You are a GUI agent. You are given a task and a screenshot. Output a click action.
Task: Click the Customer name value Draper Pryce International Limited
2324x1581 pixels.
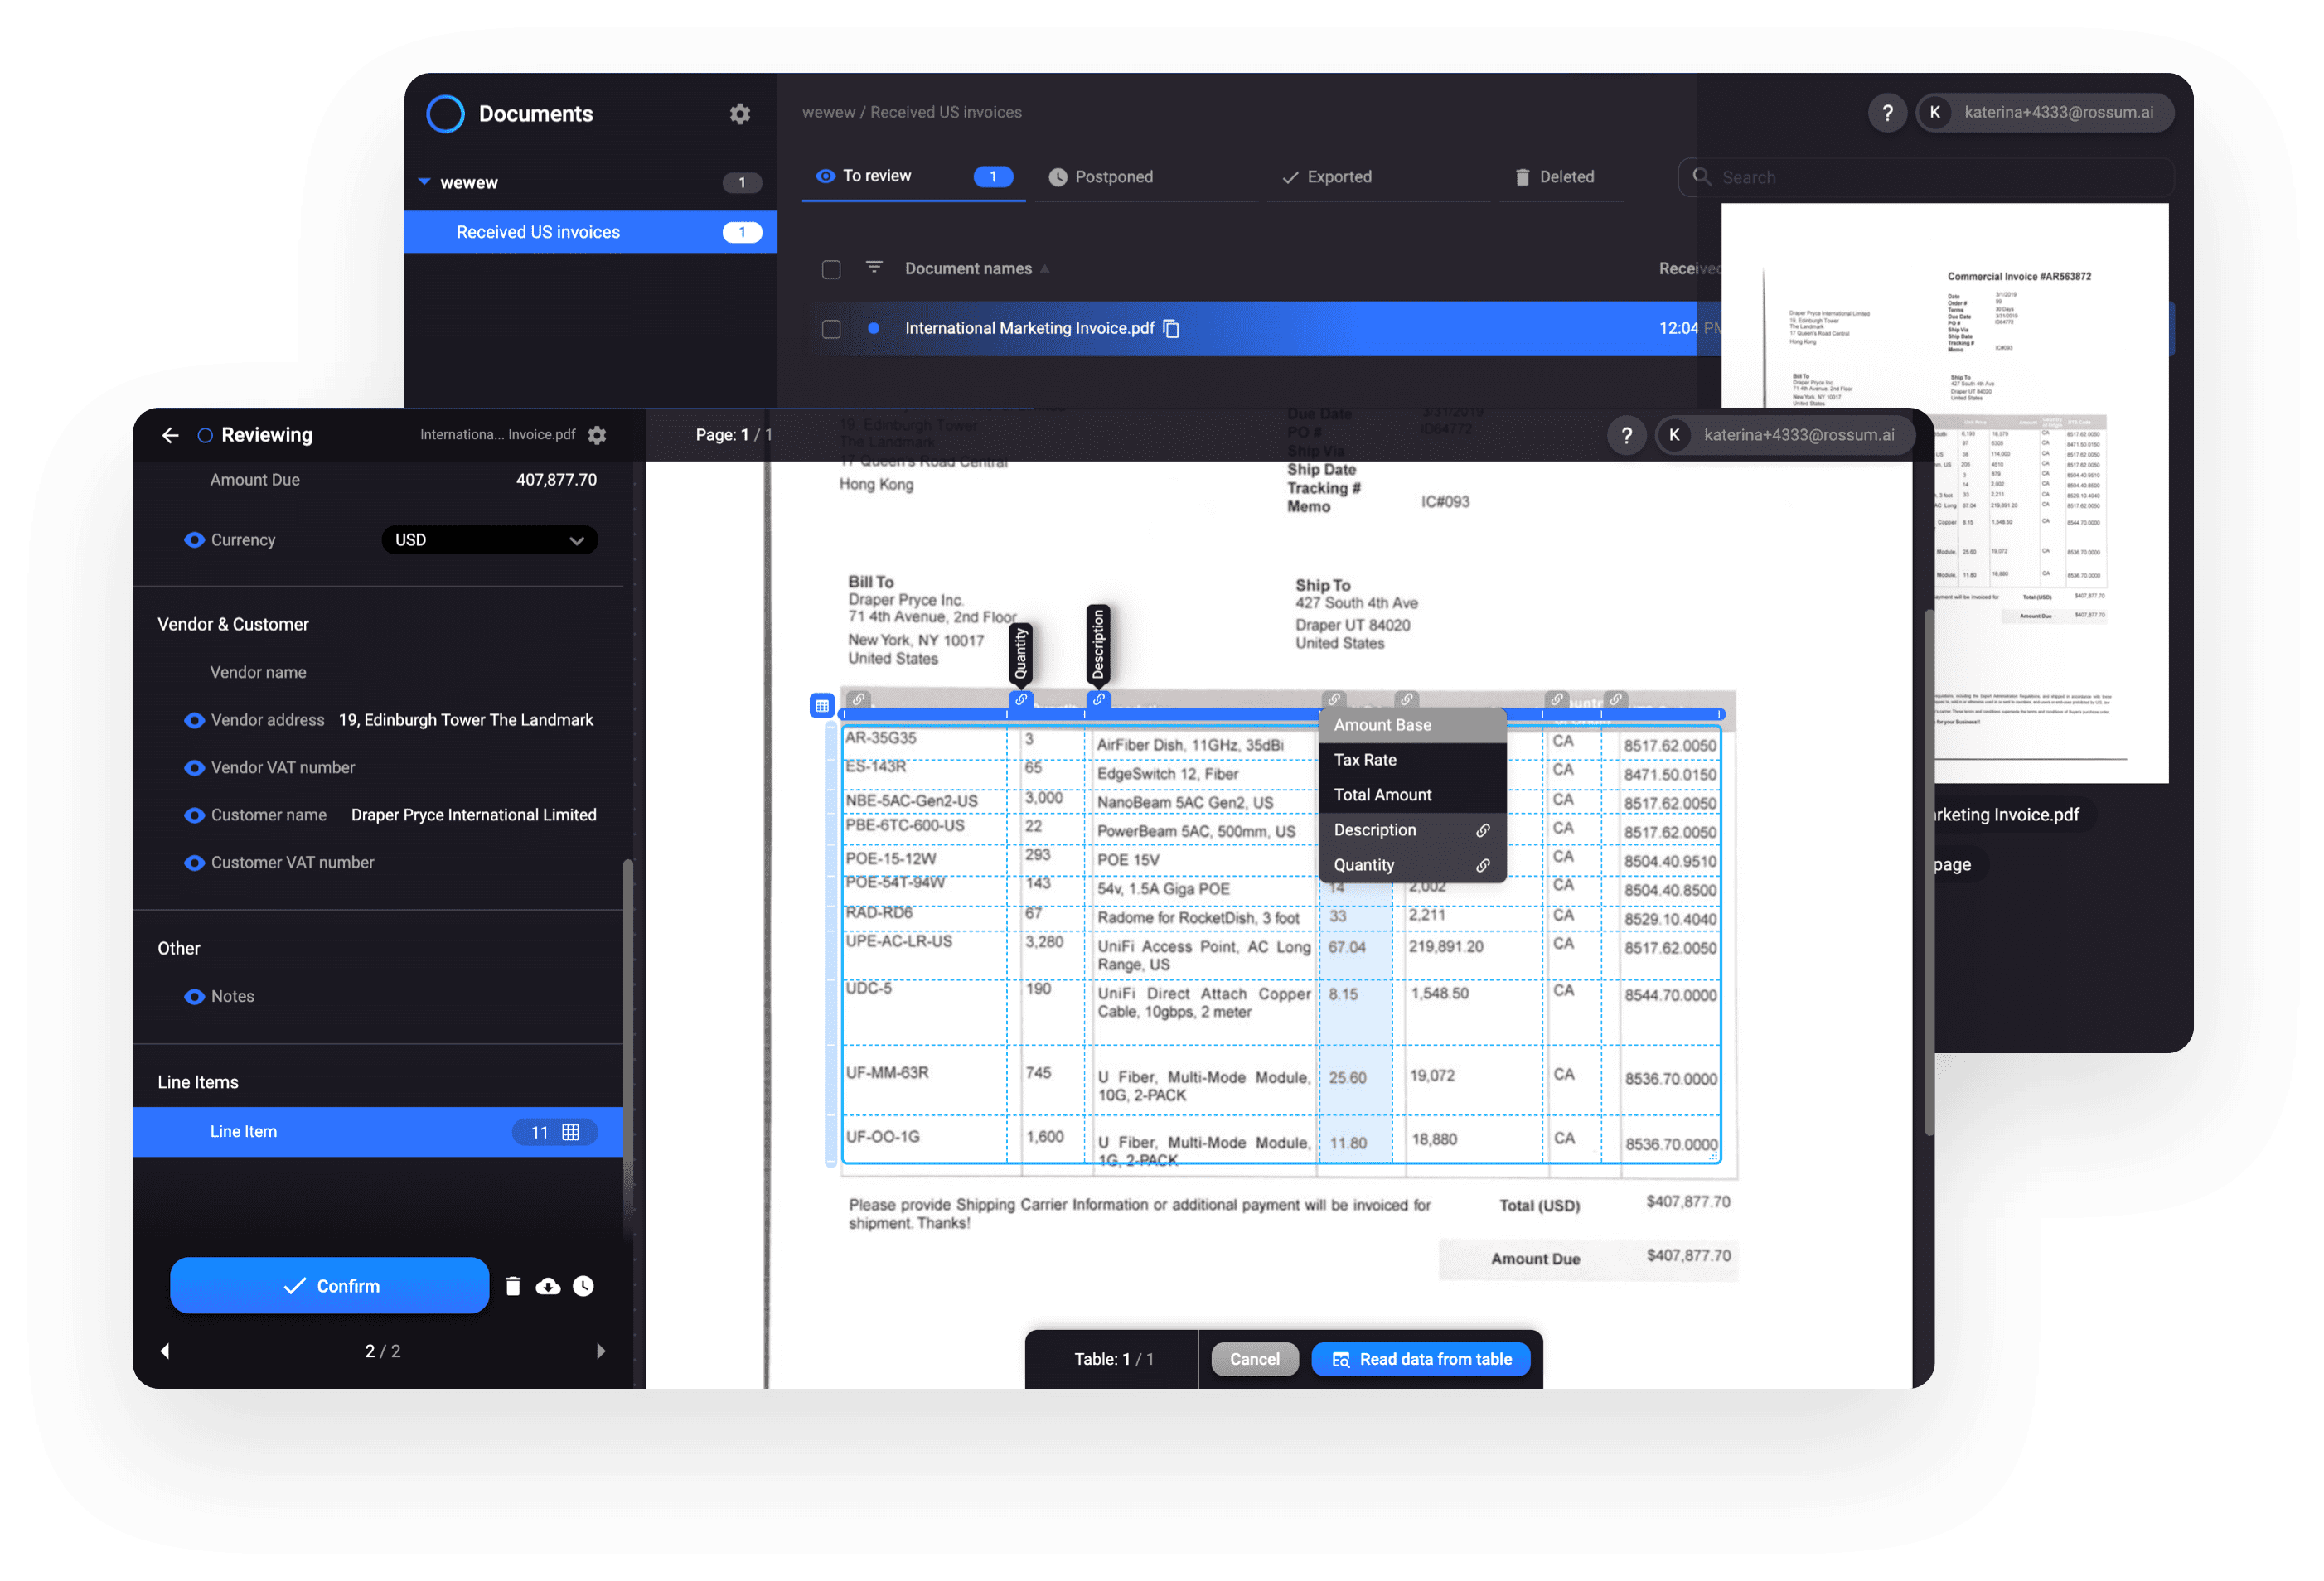point(473,815)
